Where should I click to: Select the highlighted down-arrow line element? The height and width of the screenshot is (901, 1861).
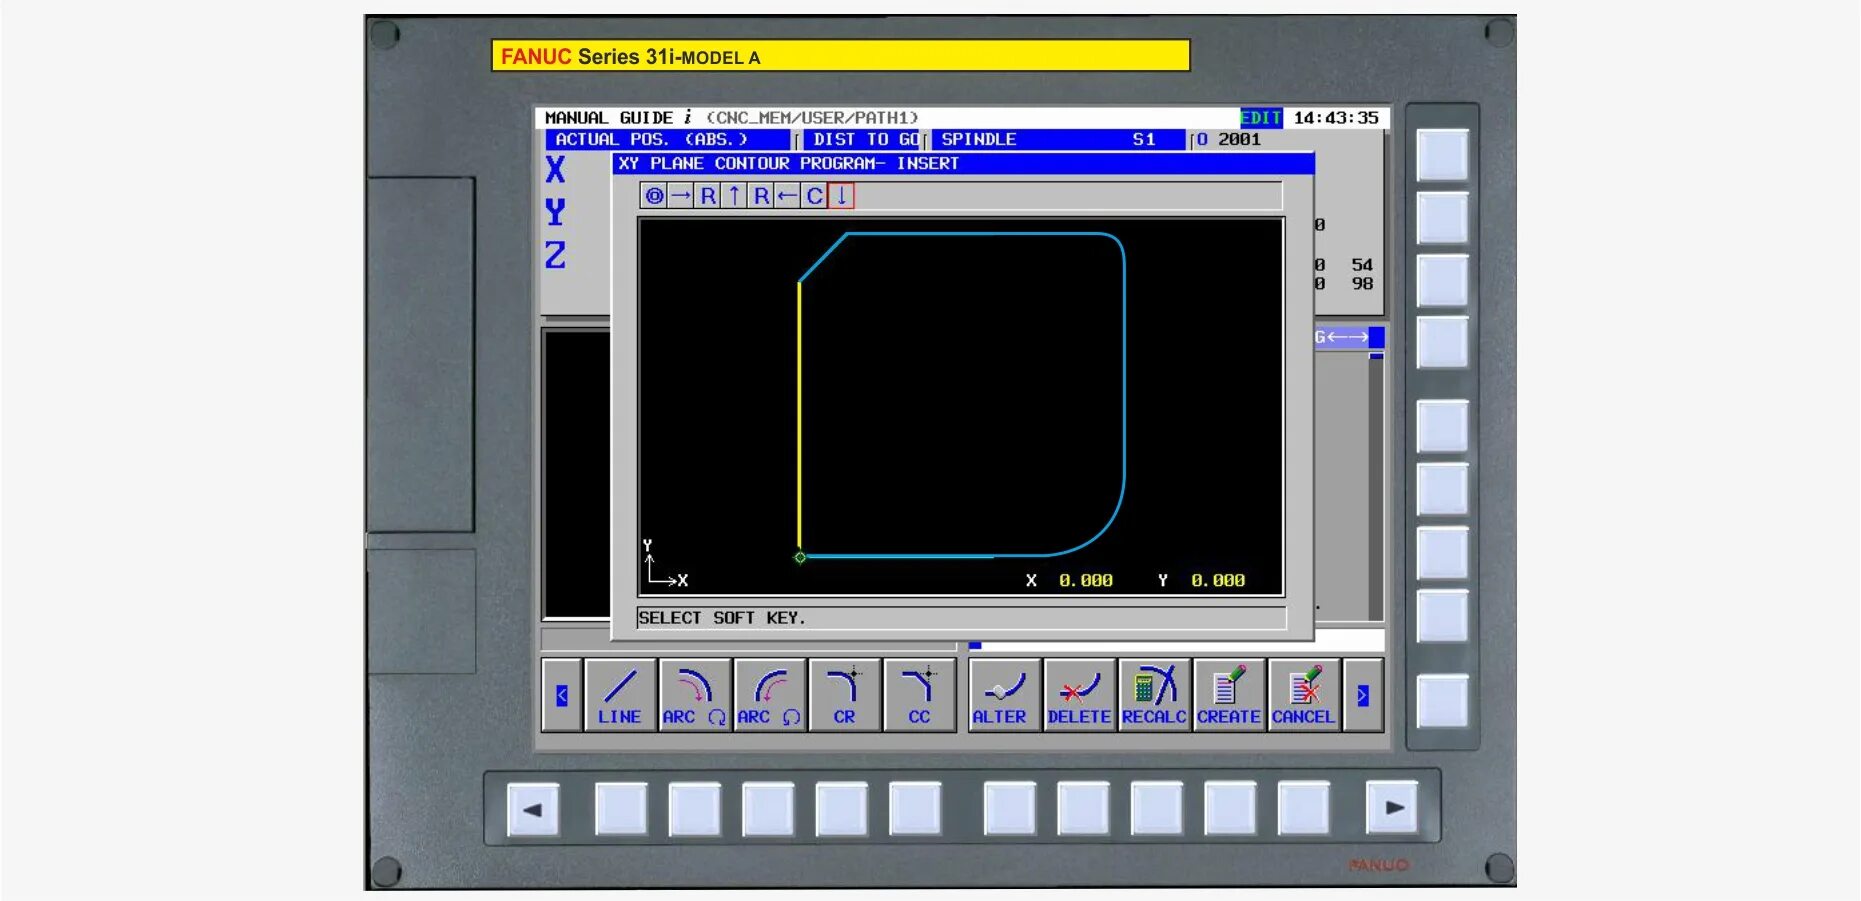[x=842, y=196]
